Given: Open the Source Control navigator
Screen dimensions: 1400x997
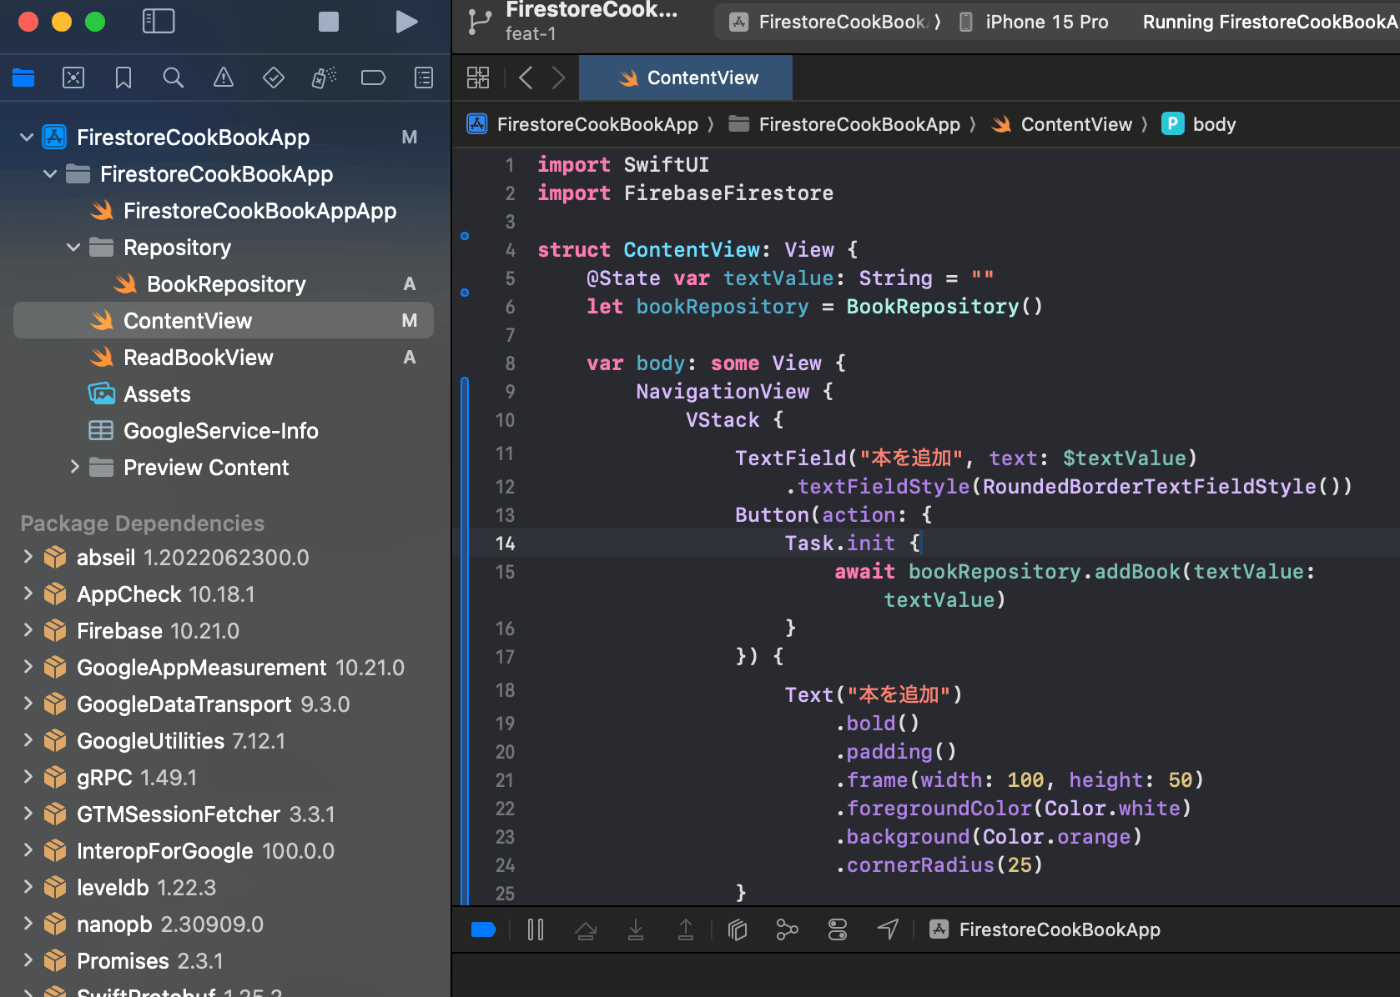Looking at the screenshot, I should 73,78.
